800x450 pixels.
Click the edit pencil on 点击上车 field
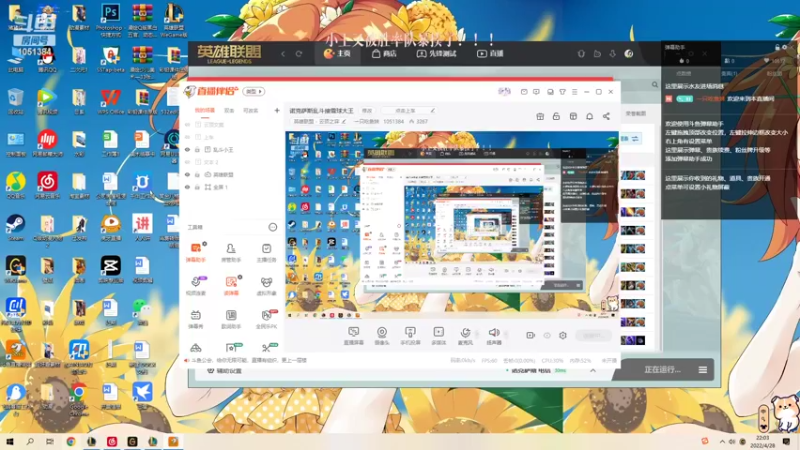[433, 111]
